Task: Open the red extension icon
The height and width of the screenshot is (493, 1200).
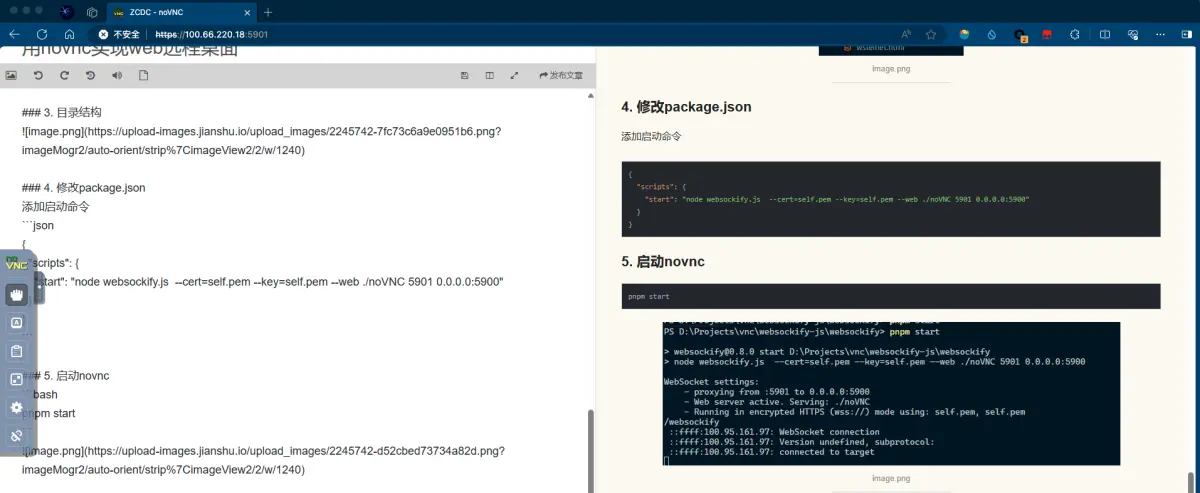Action: 1048,34
